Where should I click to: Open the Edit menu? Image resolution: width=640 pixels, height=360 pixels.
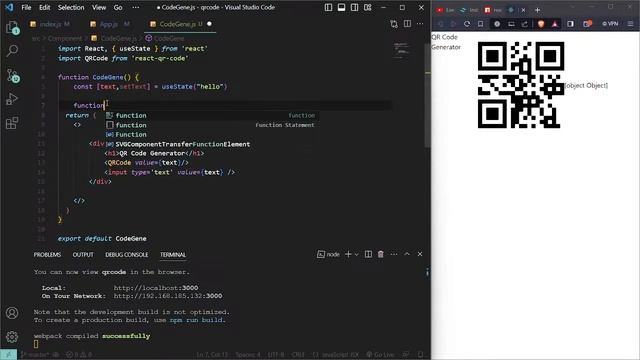[x=44, y=7]
